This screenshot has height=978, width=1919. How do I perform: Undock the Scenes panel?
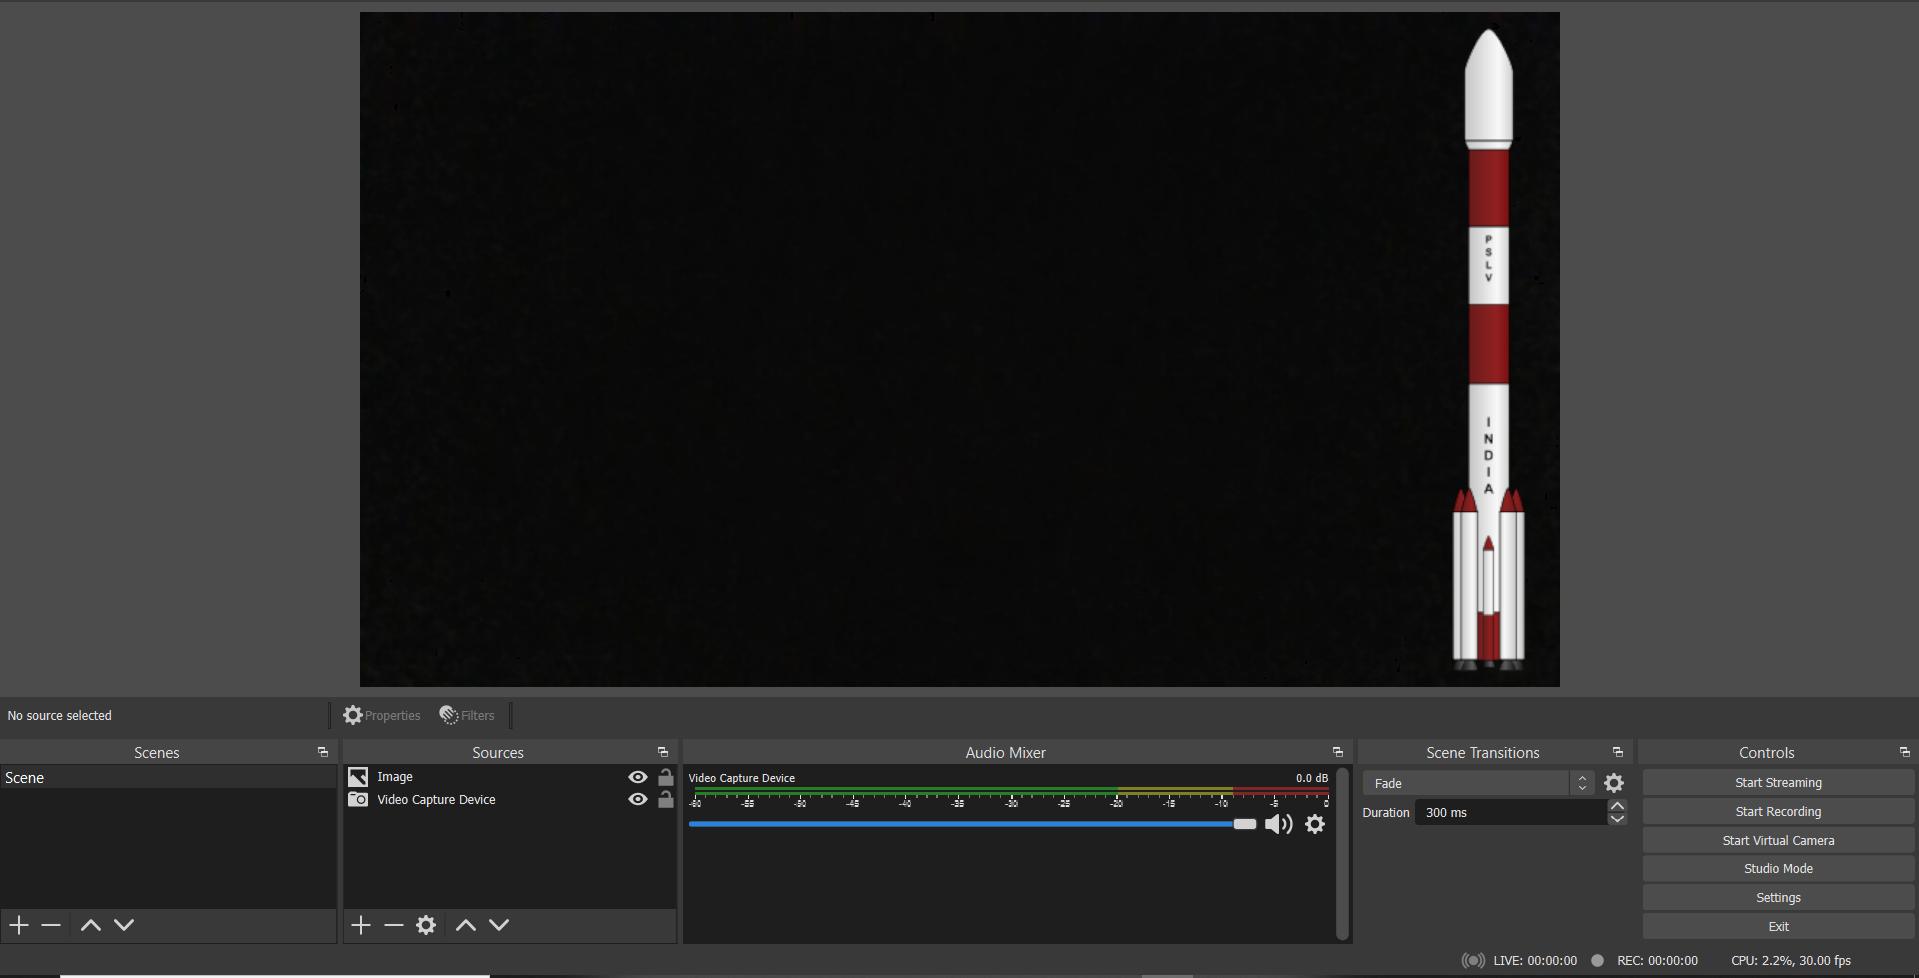[x=323, y=752]
